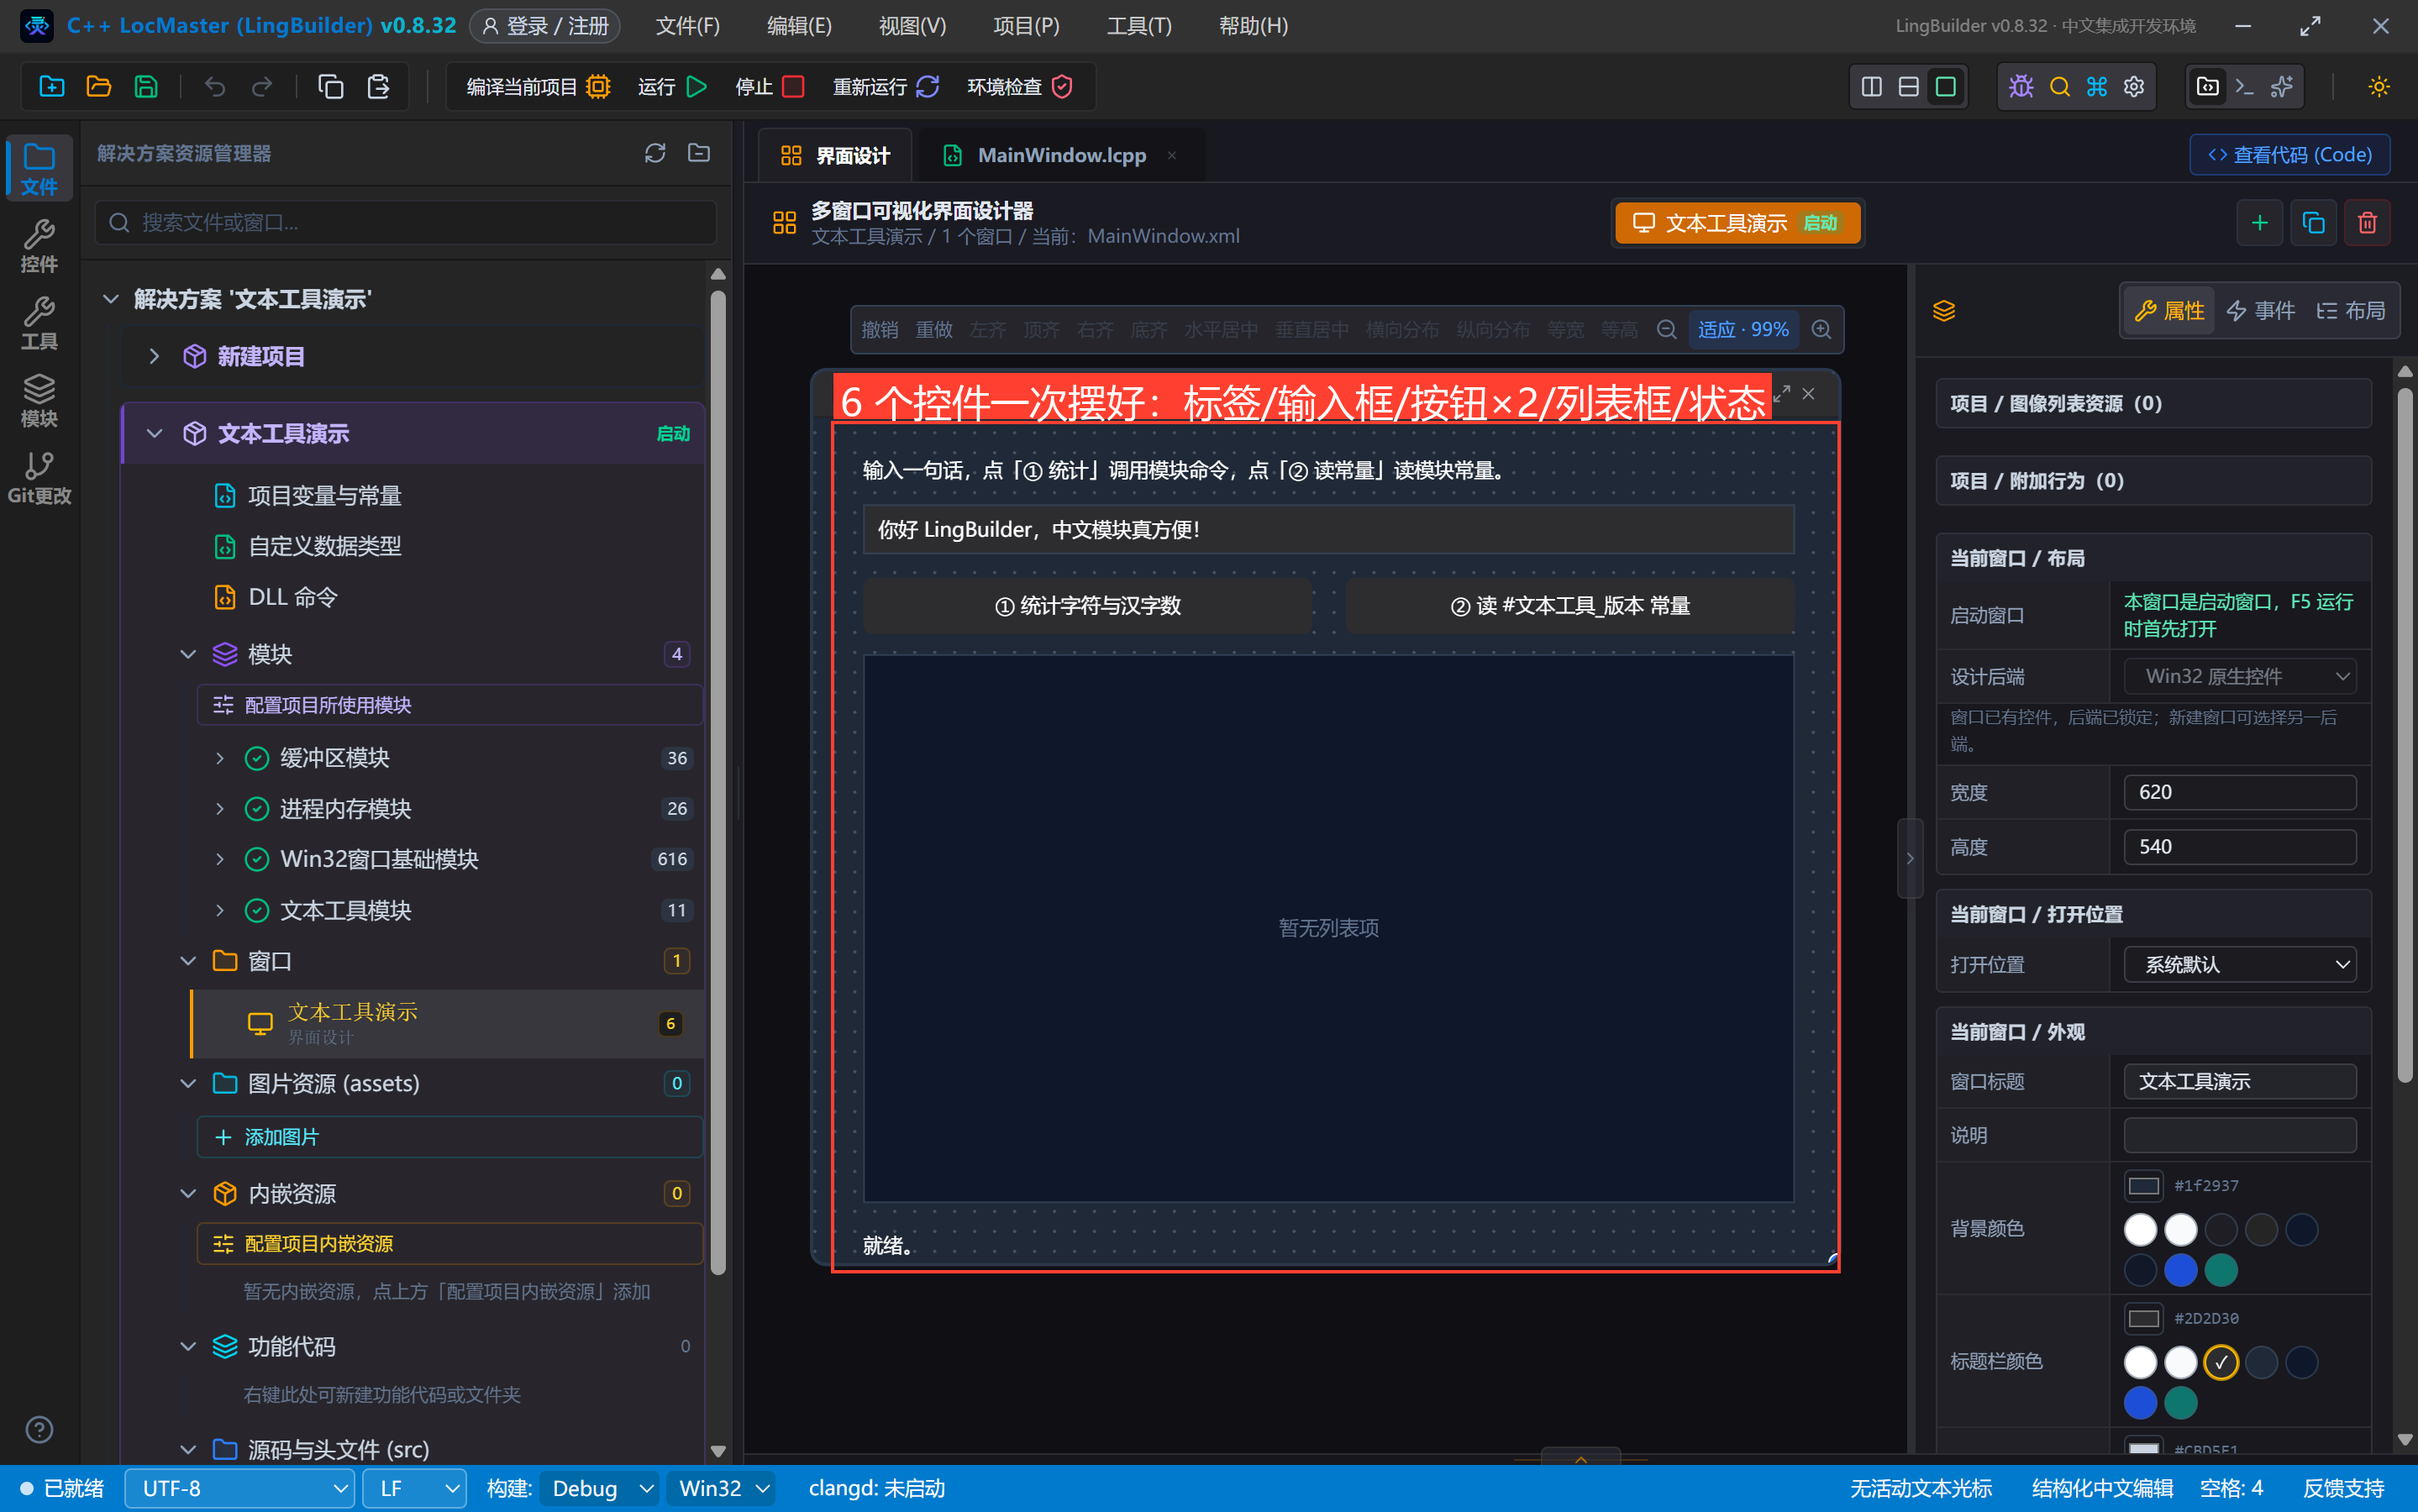
Task: Open the Debug build configuration dropdown
Action: pyautogui.click(x=600, y=1488)
